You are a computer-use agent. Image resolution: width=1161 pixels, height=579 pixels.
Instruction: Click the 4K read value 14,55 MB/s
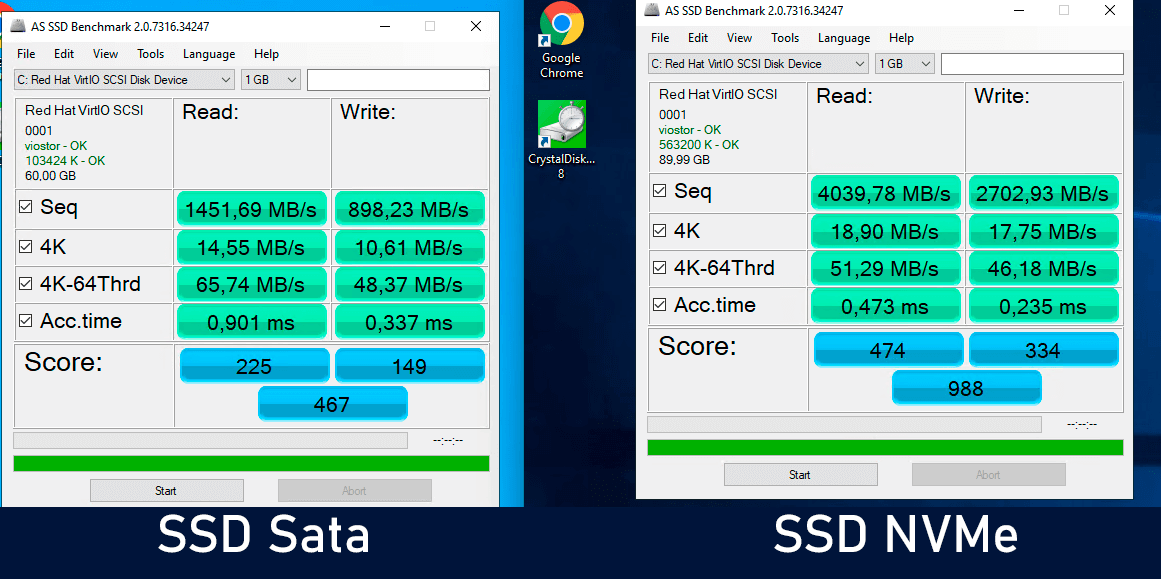(x=252, y=247)
